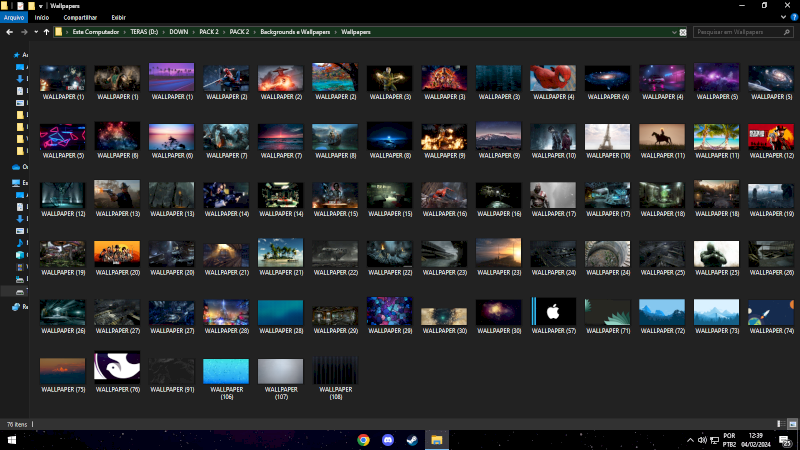Select the Eiffel Tower WALLPAPER (10) thumbnail
This screenshot has width=800, height=450.
tap(608, 136)
